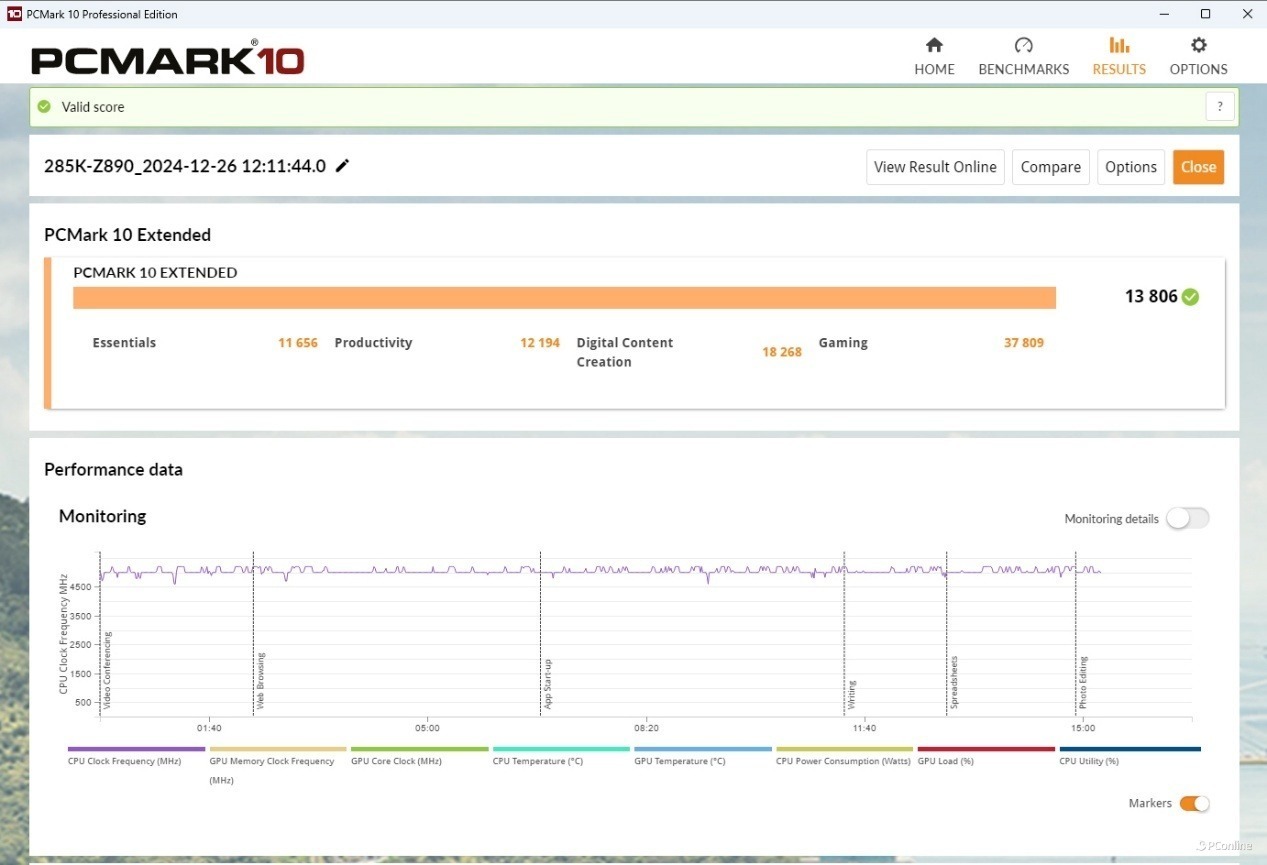Click the Compare button
This screenshot has height=865, width=1267.
point(1050,167)
